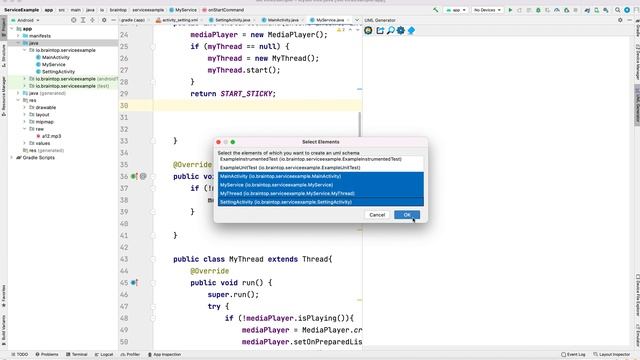
Task: Select the MainActivity entry in the dialog list
Action: point(320,176)
